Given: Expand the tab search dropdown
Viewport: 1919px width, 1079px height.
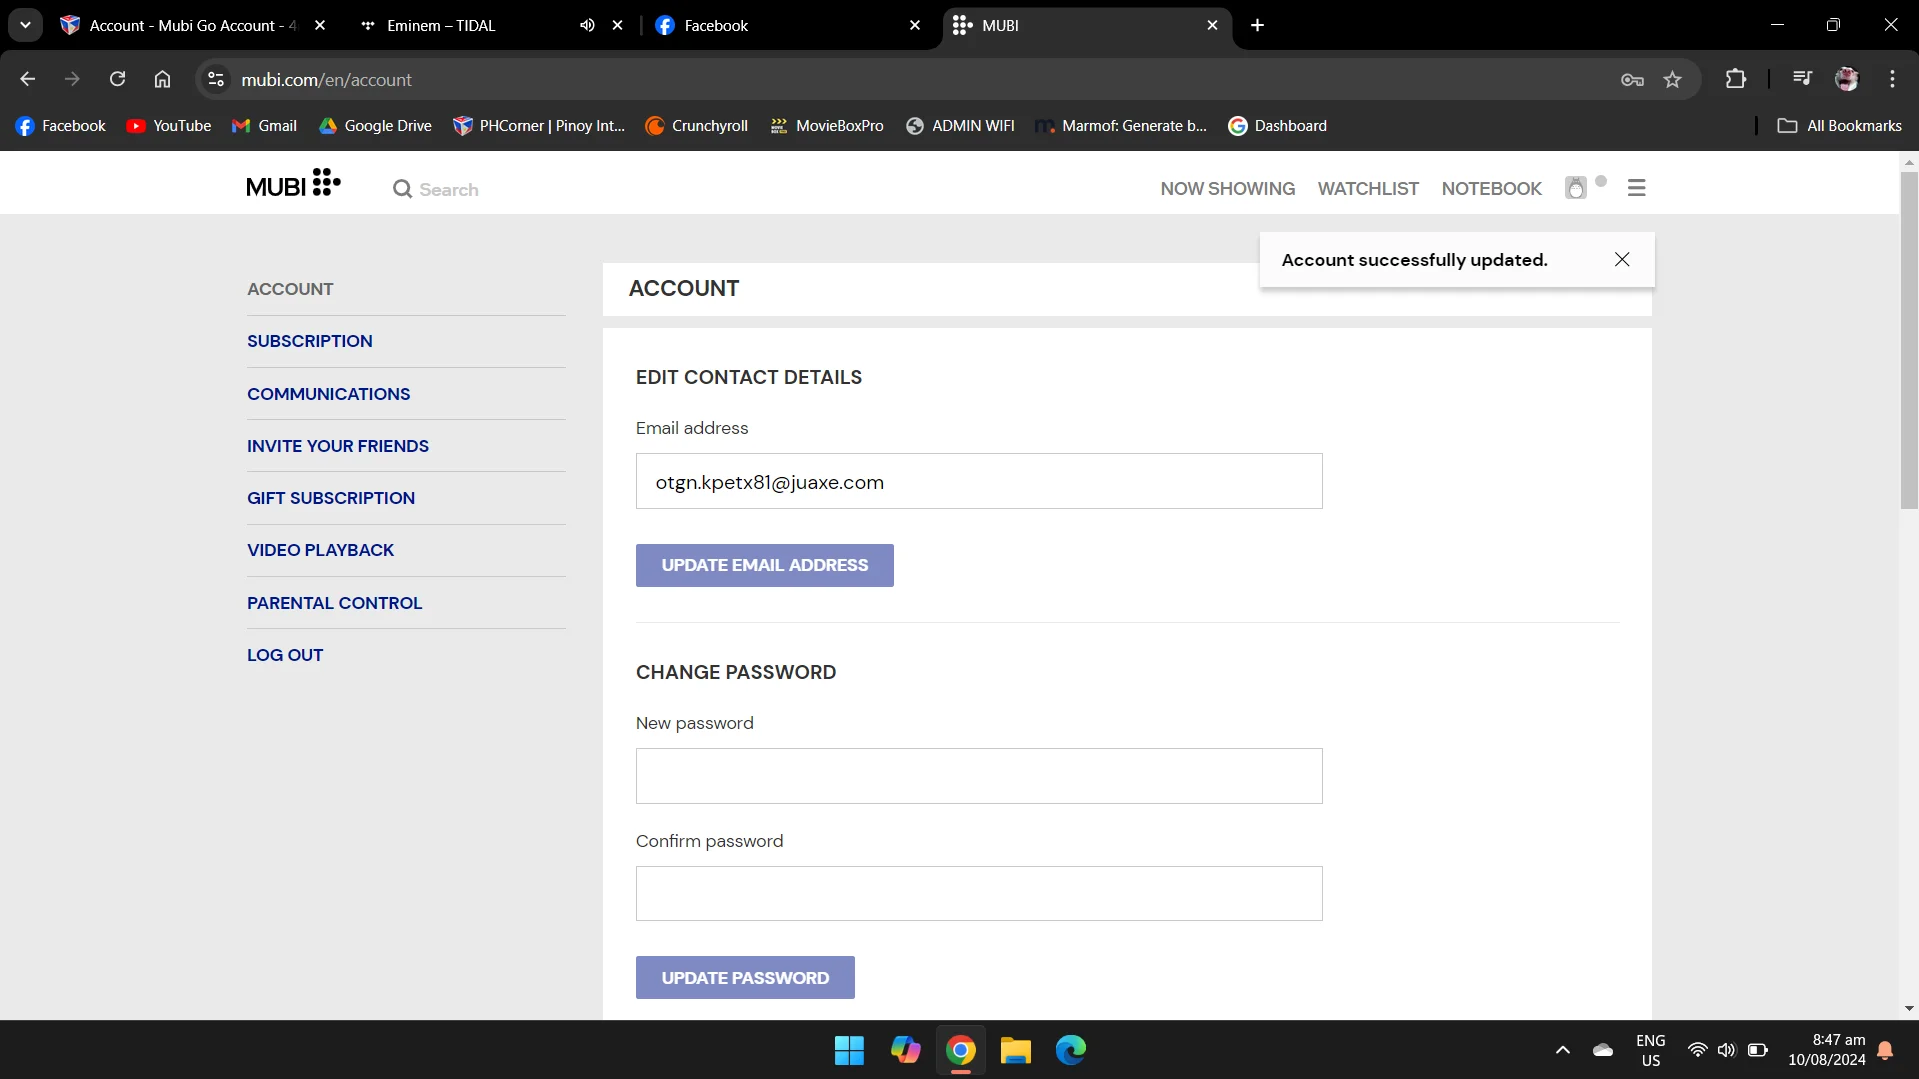Looking at the screenshot, I should [x=25, y=25].
